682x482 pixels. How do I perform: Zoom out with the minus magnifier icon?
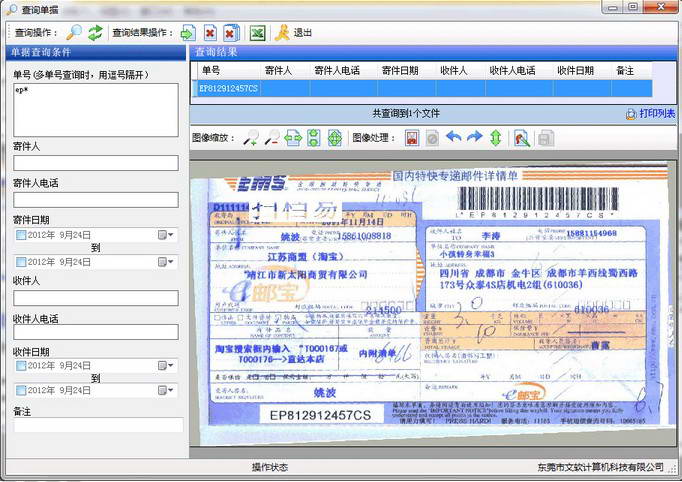point(272,138)
